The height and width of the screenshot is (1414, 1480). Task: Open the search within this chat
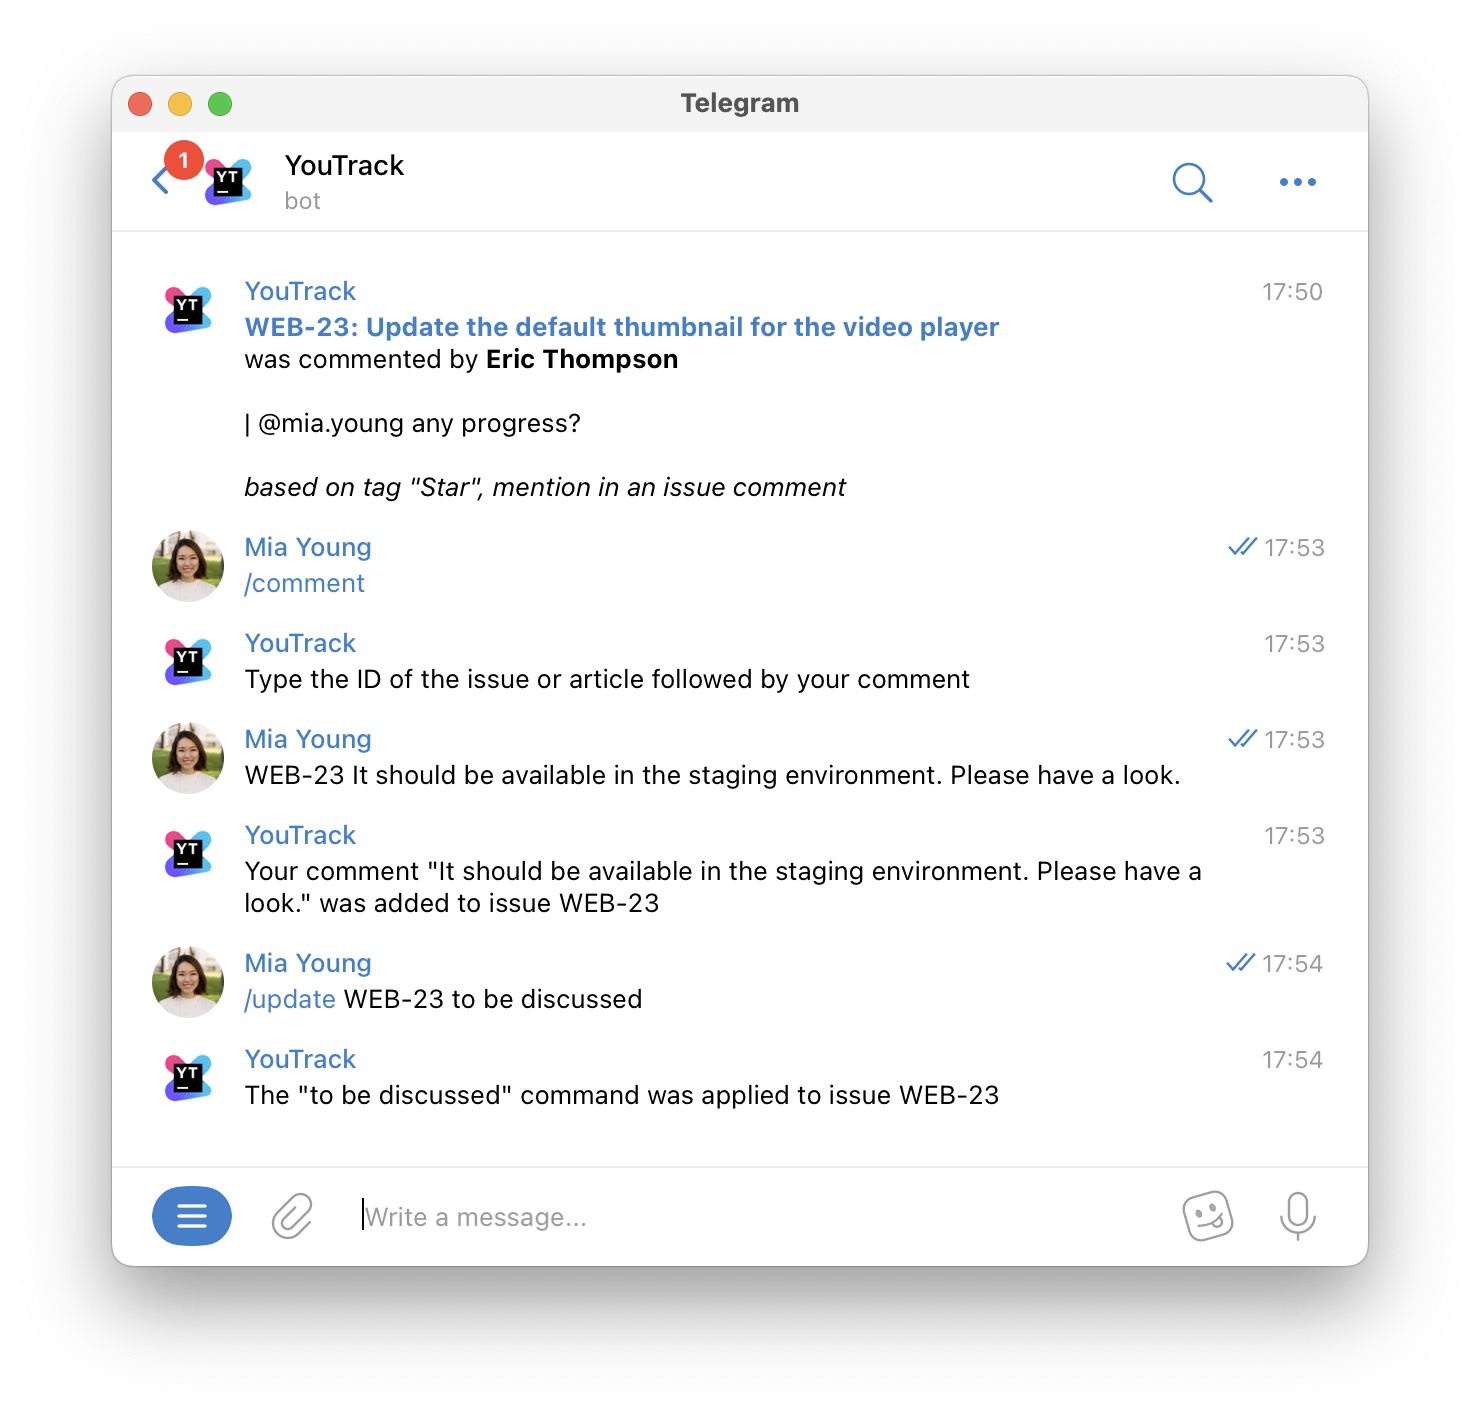(1192, 183)
